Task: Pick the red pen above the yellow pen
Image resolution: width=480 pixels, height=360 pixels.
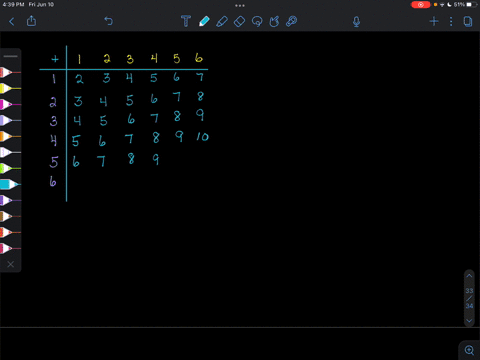Action: click(x=10, y=72)
